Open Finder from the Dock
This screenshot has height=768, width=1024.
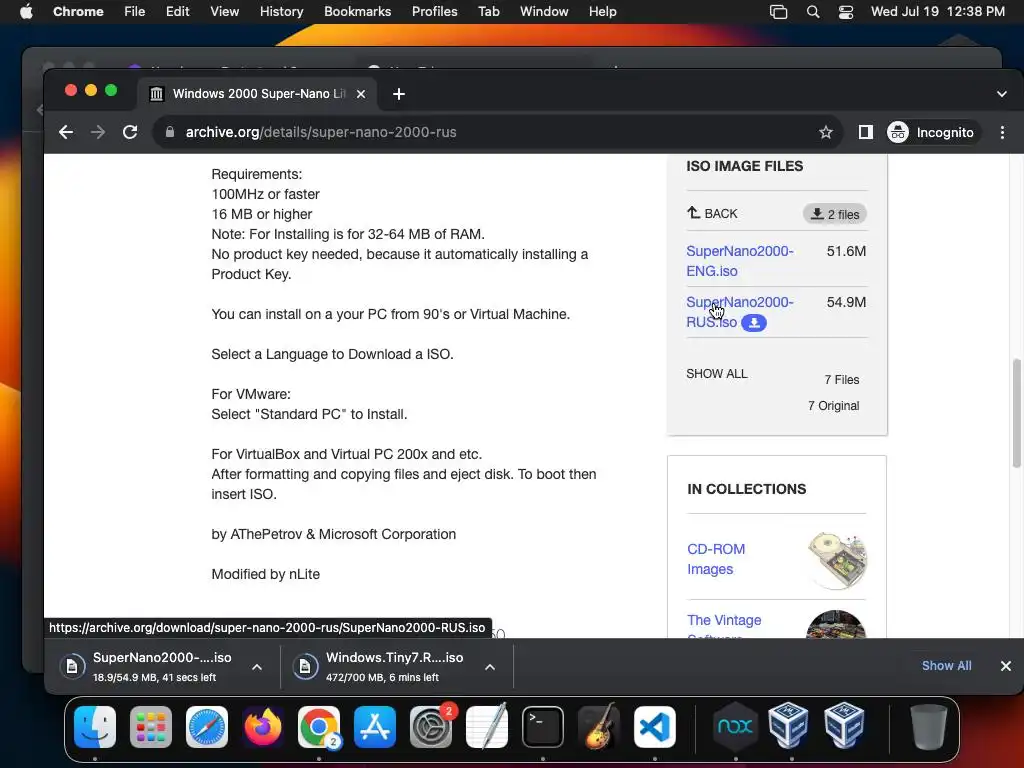coord(95,726)
